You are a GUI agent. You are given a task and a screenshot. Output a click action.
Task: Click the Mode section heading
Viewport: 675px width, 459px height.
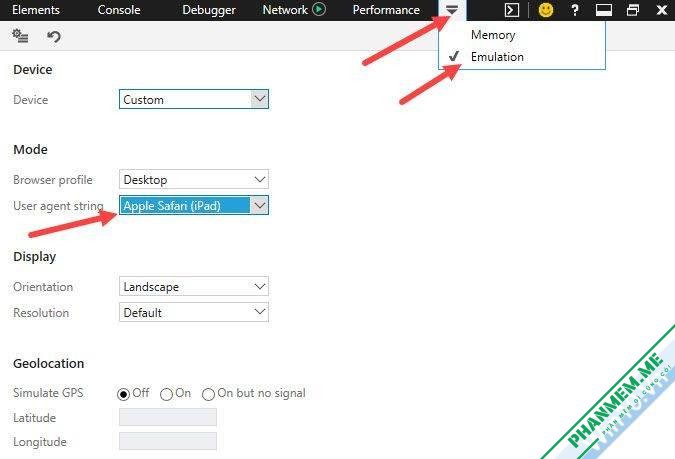coord(30,149)
